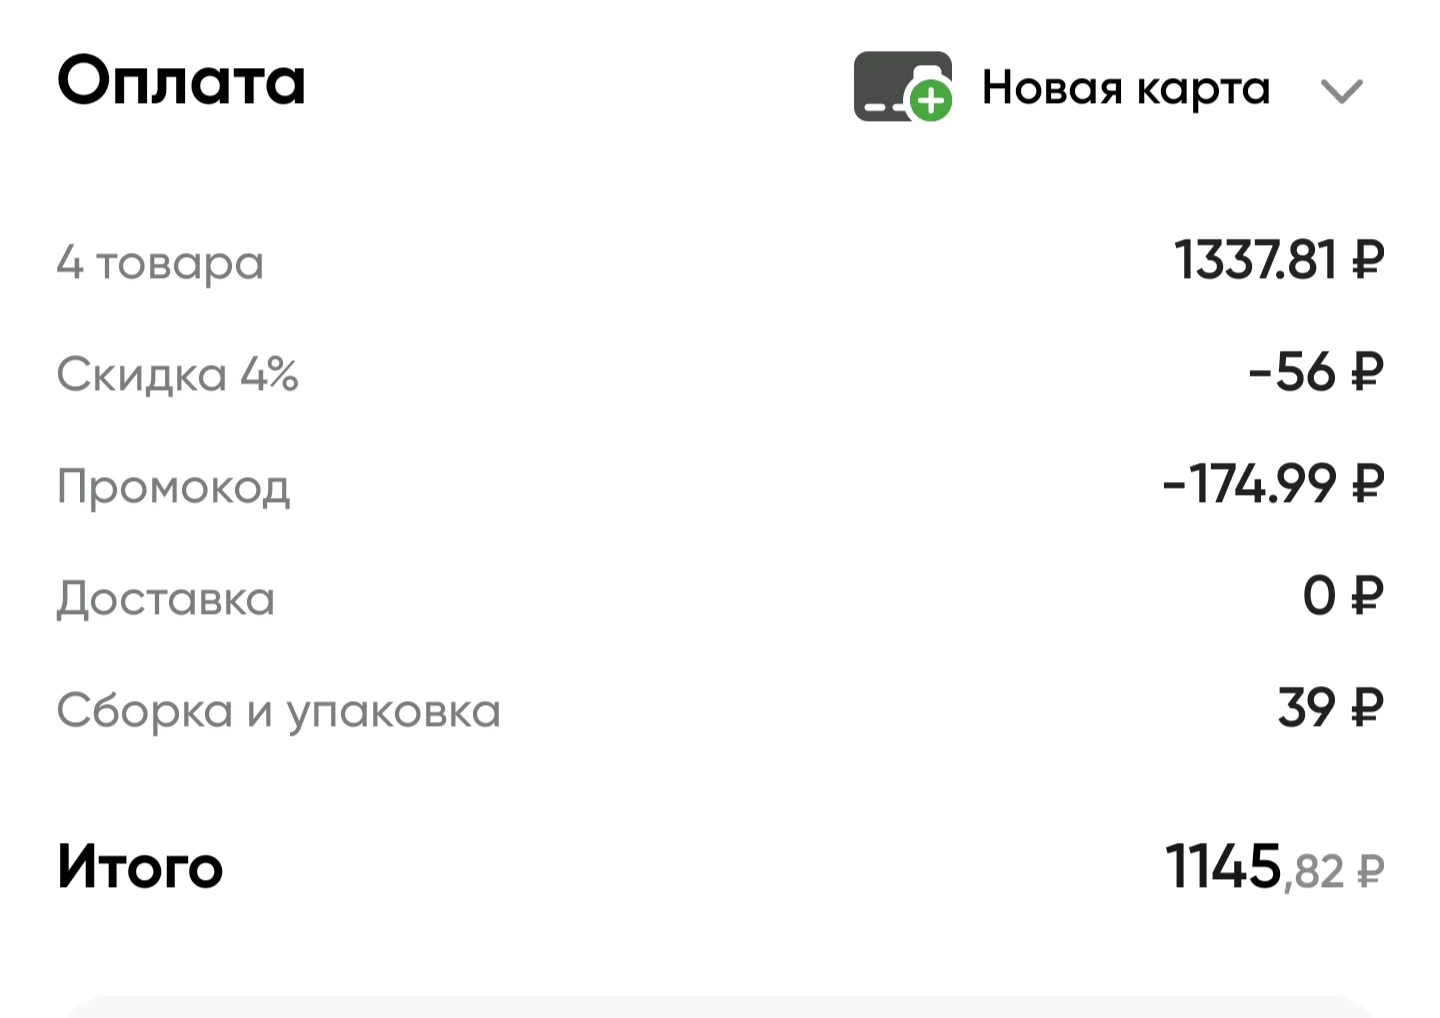Image resolution: width=1440 pixels, height=1018 pixels.
Task: Tap the Оплата heading
Action: (x=181, y=81)
